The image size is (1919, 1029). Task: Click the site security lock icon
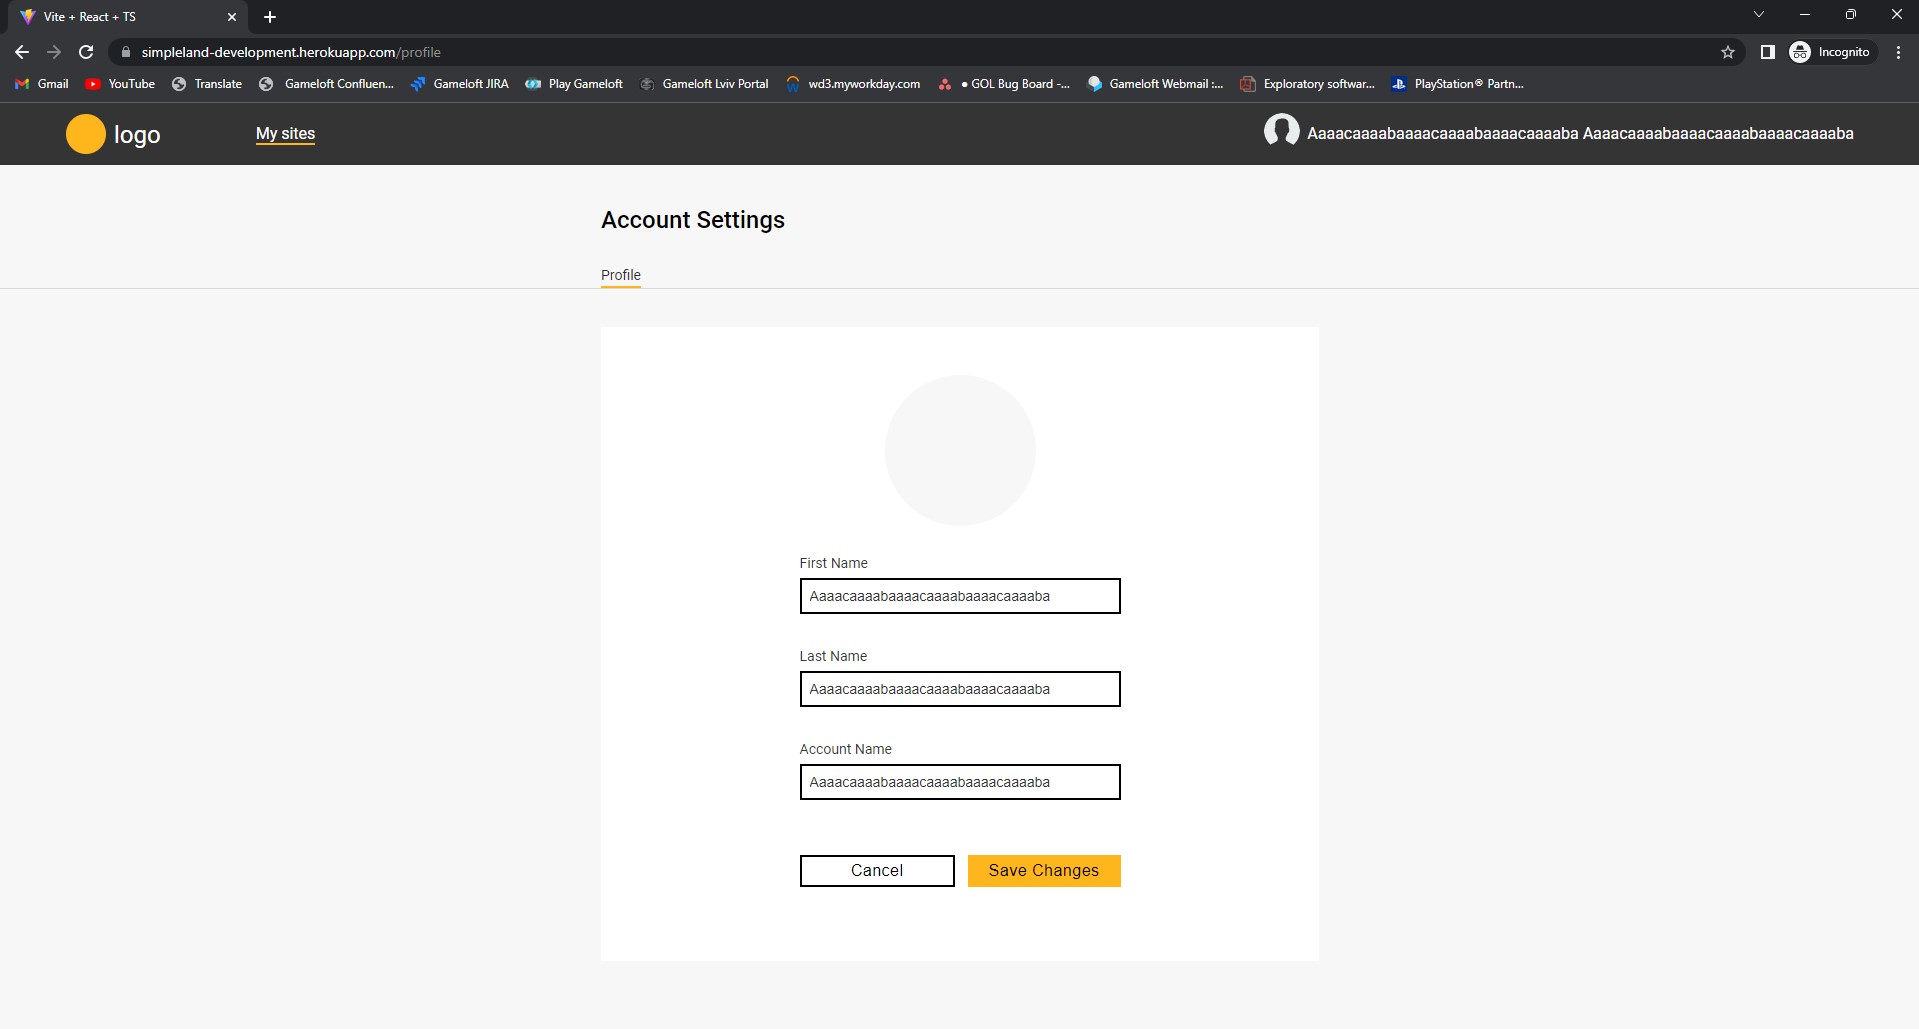(x=125, y=52)
